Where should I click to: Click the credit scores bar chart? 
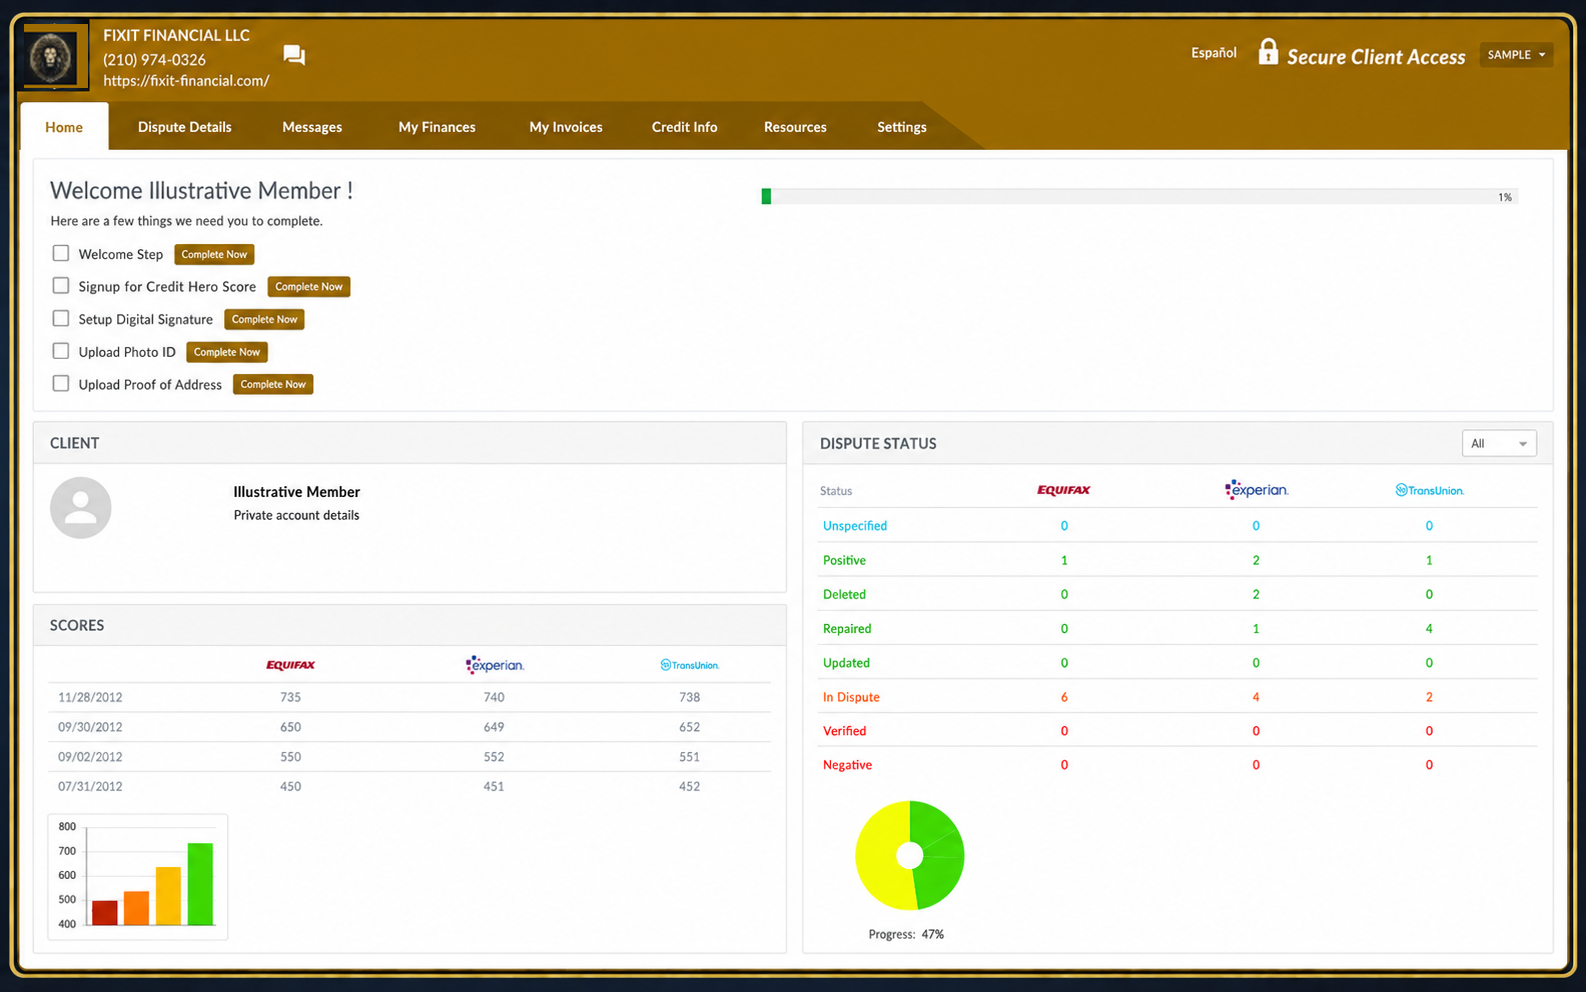pos(138,877)
